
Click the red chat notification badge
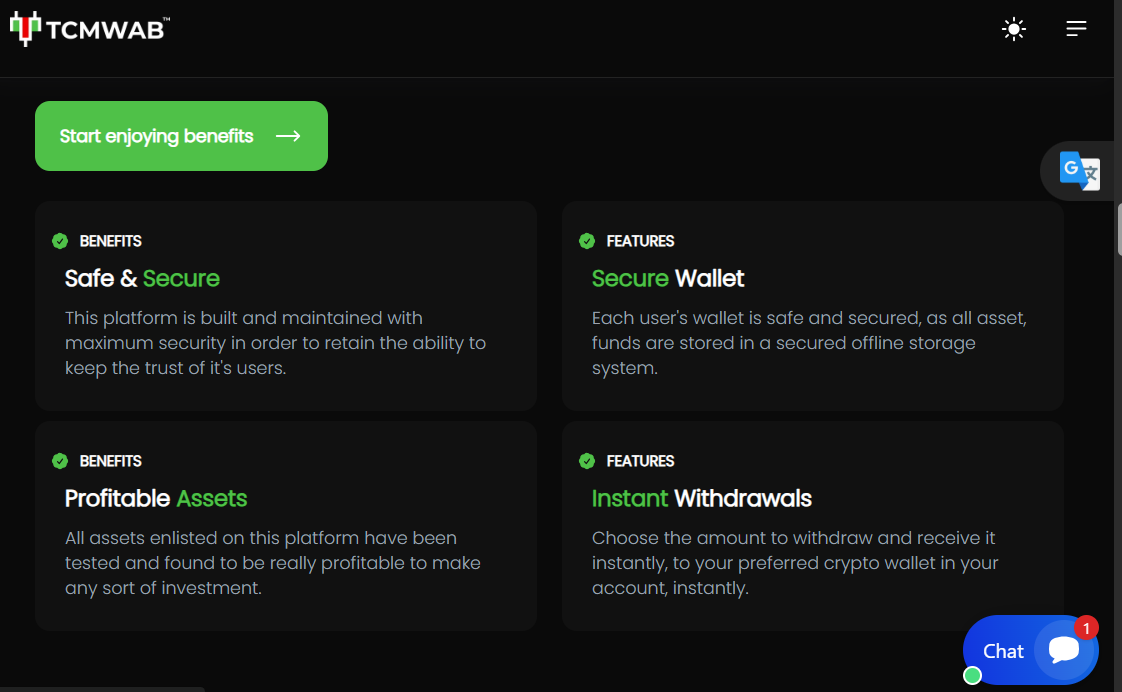[x=1086, y=628]
